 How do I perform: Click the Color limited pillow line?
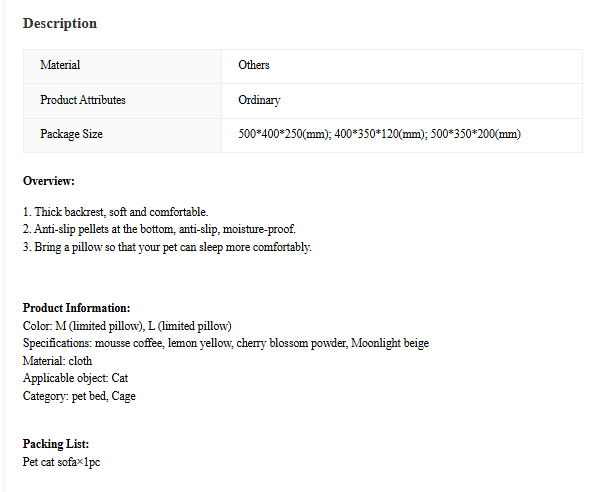tap(127, 326)
